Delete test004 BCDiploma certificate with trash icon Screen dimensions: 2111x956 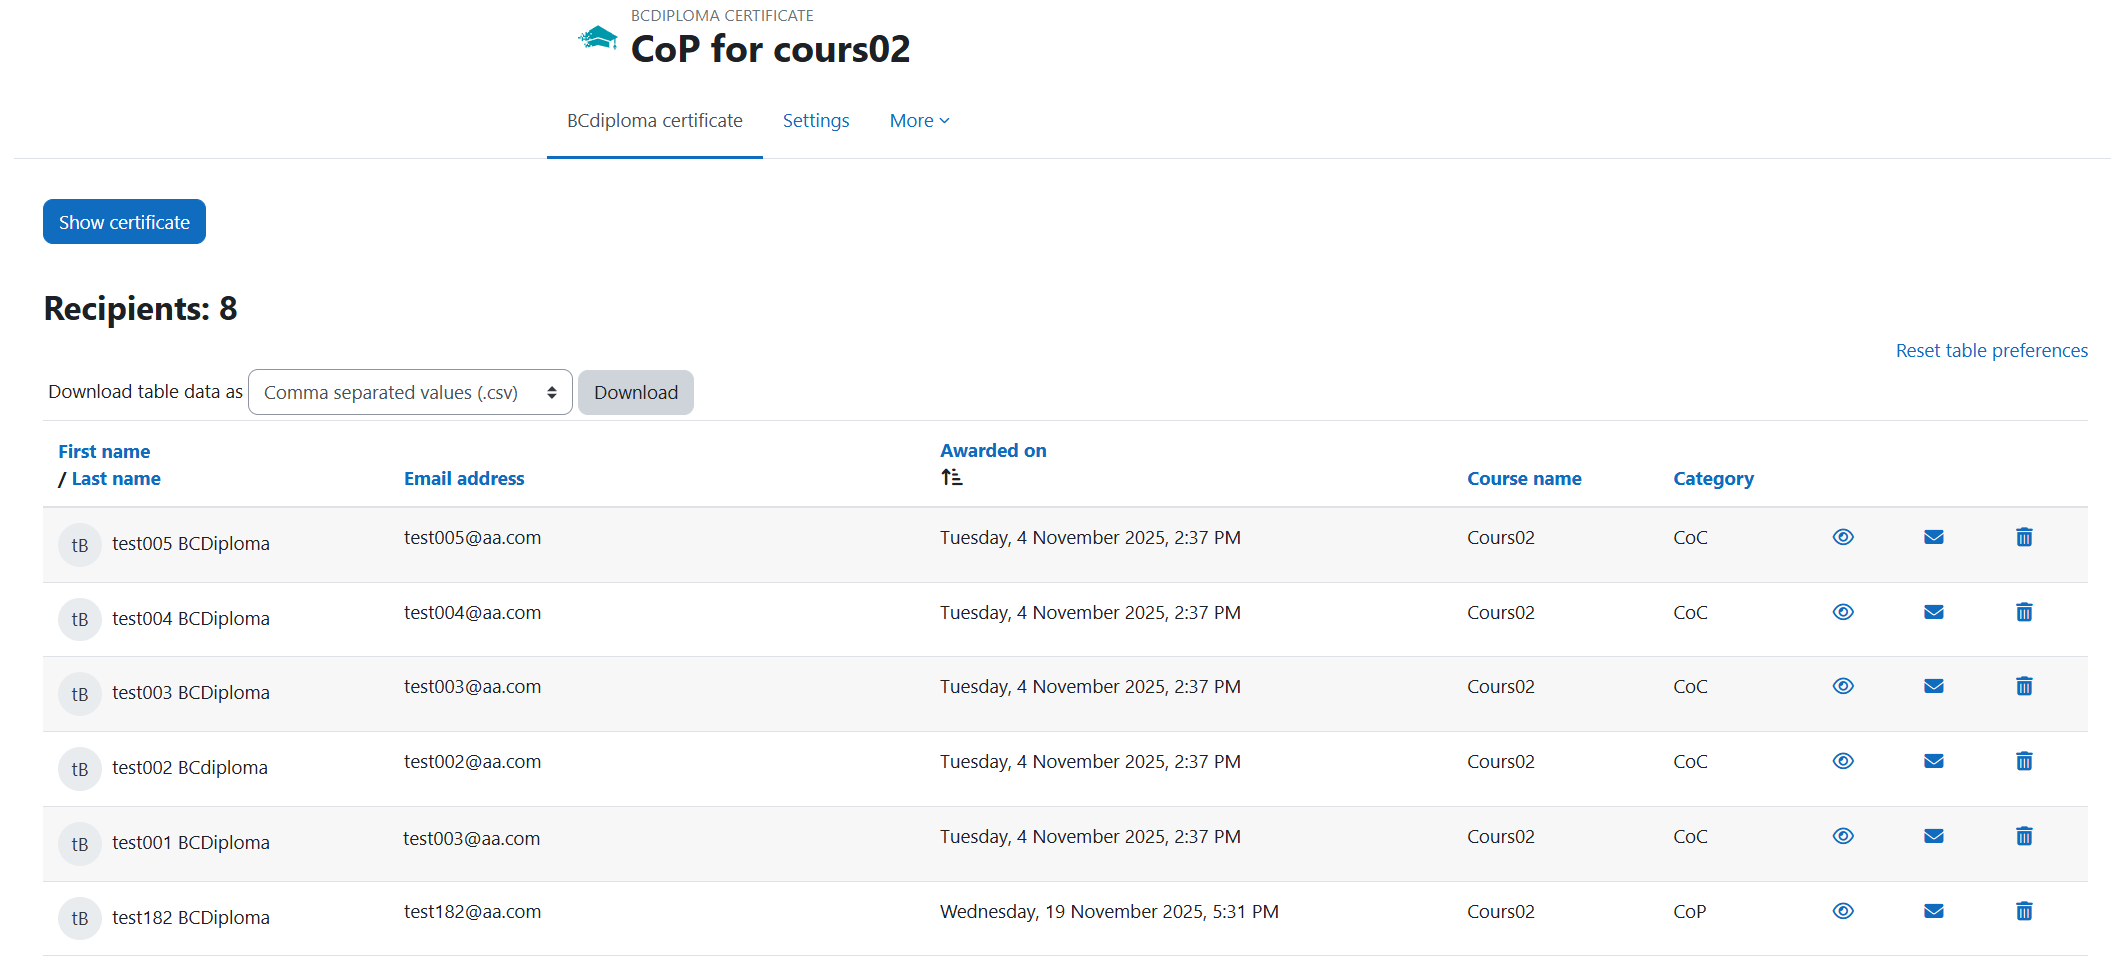tap(2024, 612)
